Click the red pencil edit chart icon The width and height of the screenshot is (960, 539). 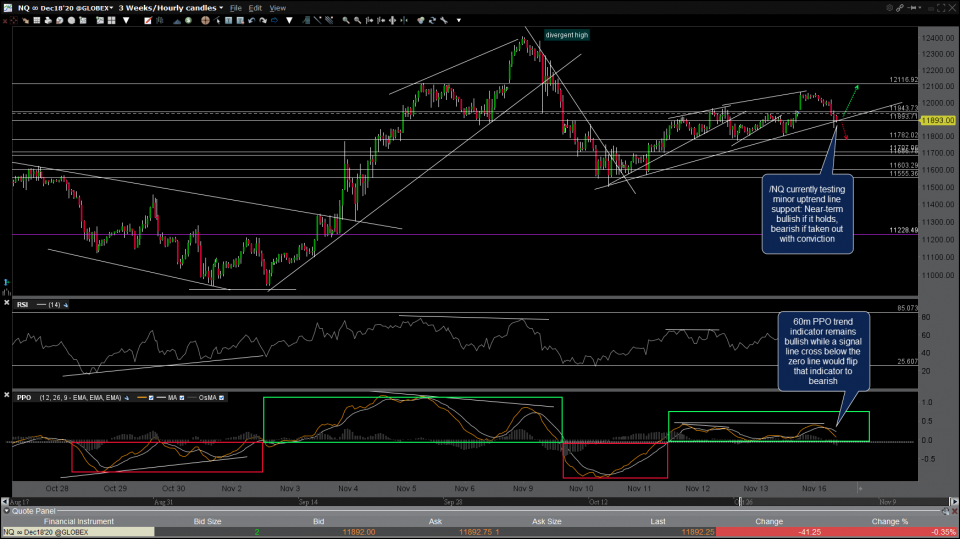pyautogui.click(x=148, y=20)
